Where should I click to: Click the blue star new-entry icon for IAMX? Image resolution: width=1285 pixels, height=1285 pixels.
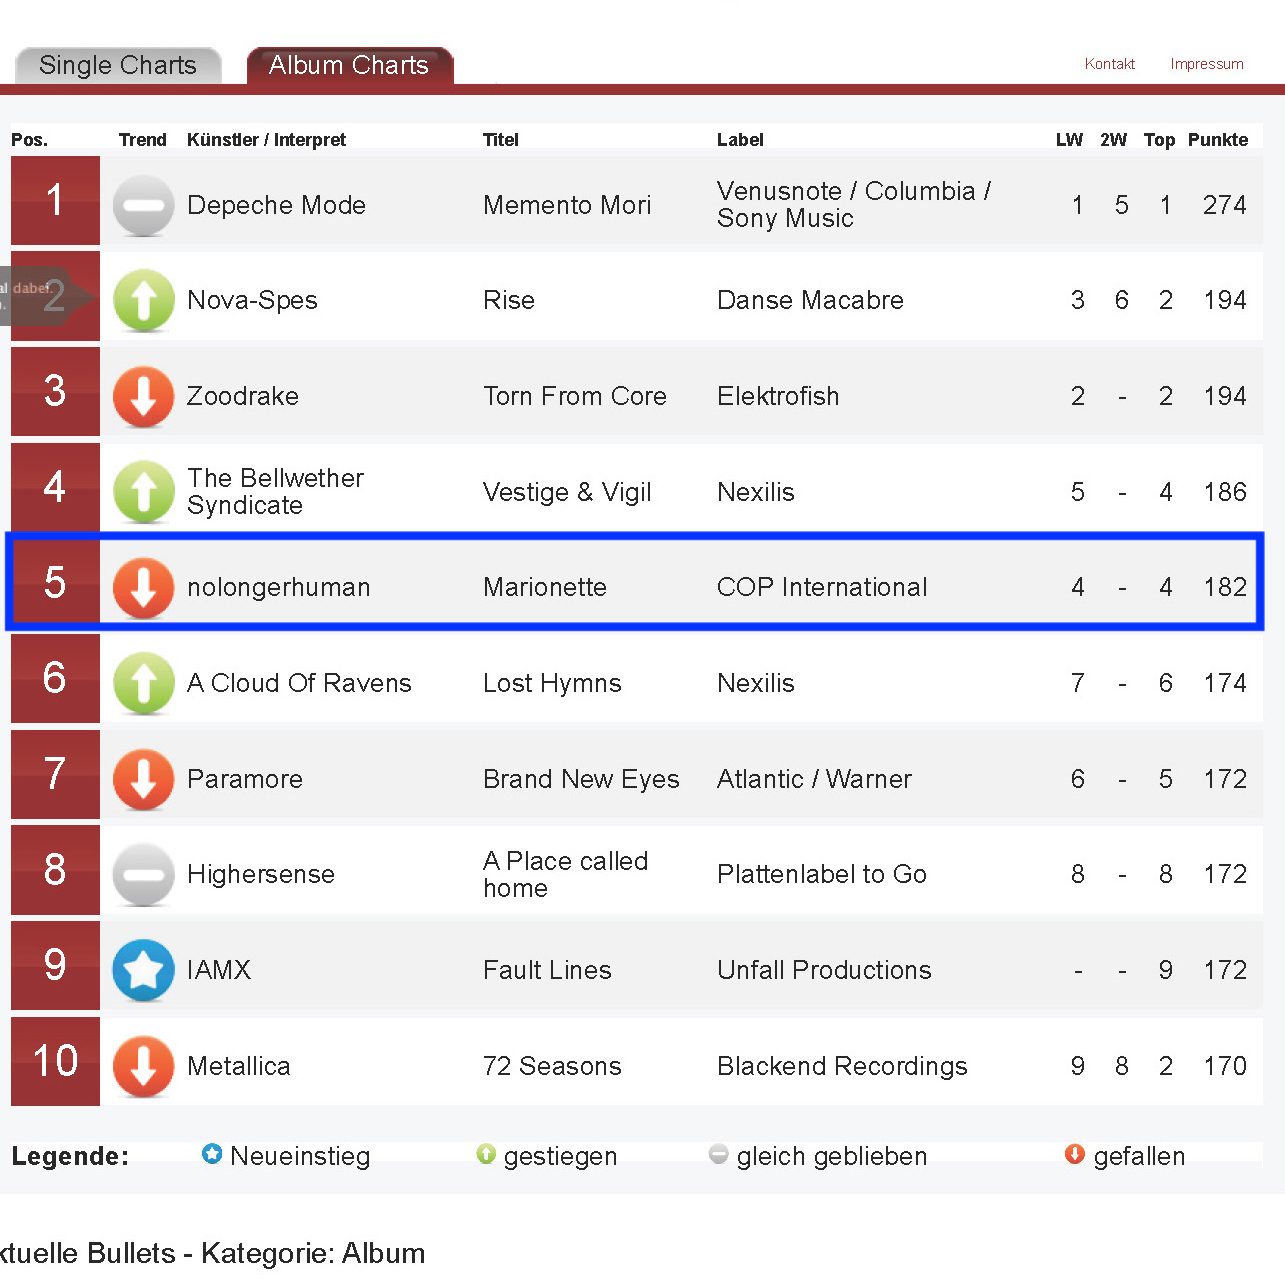coord(143,970)
